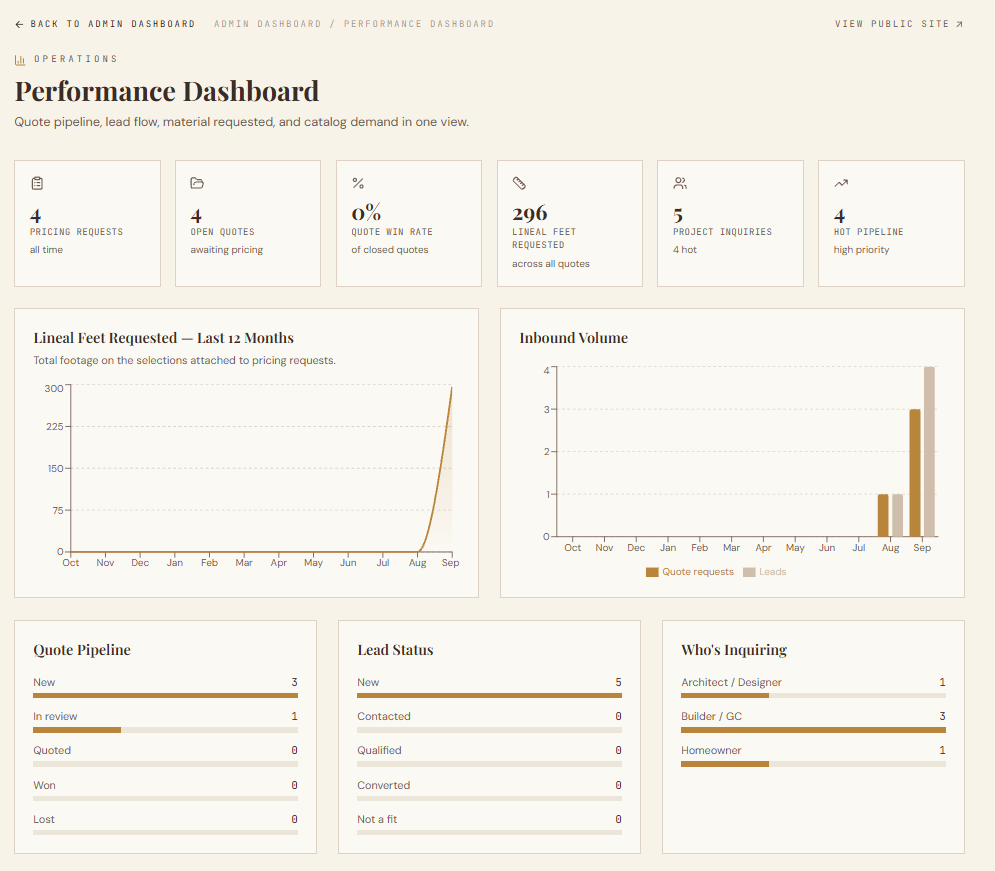Viewport: 995px width, 871px height.
Task: Click the 'of closed quotes' text
Action: click(x=390, y=250)
